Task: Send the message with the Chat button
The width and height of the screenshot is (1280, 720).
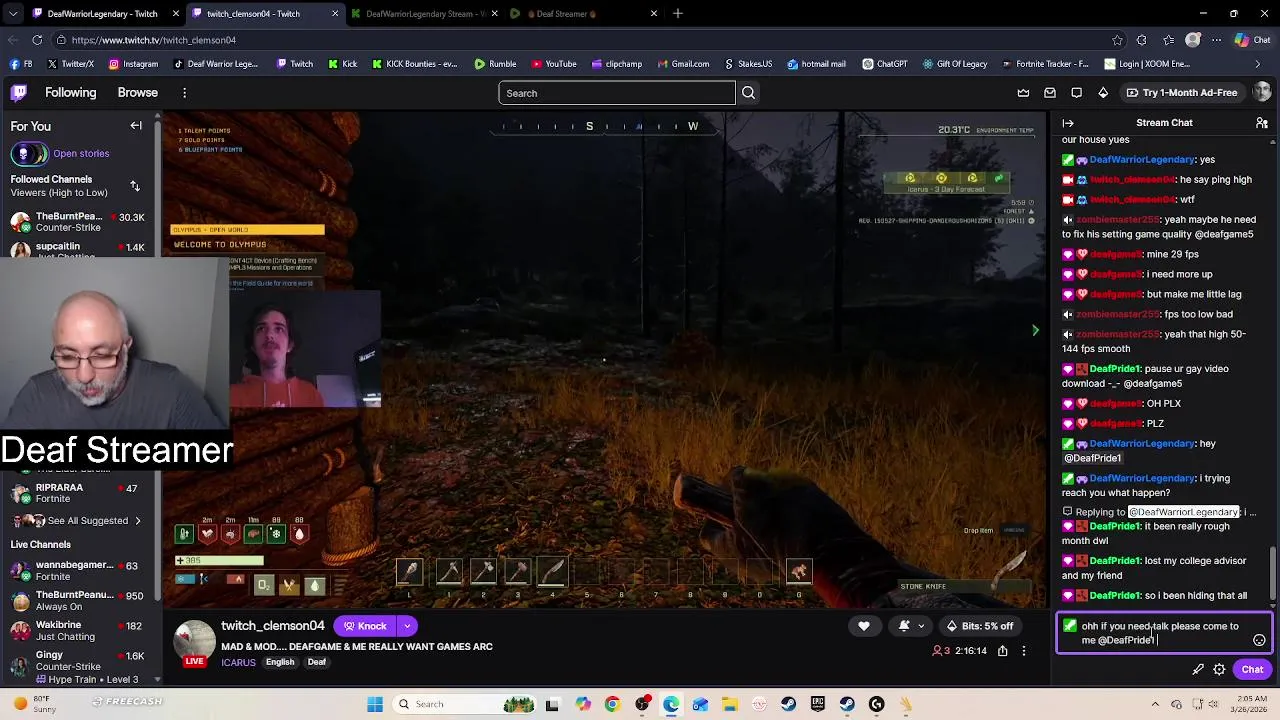Action: pos(1252,670)
